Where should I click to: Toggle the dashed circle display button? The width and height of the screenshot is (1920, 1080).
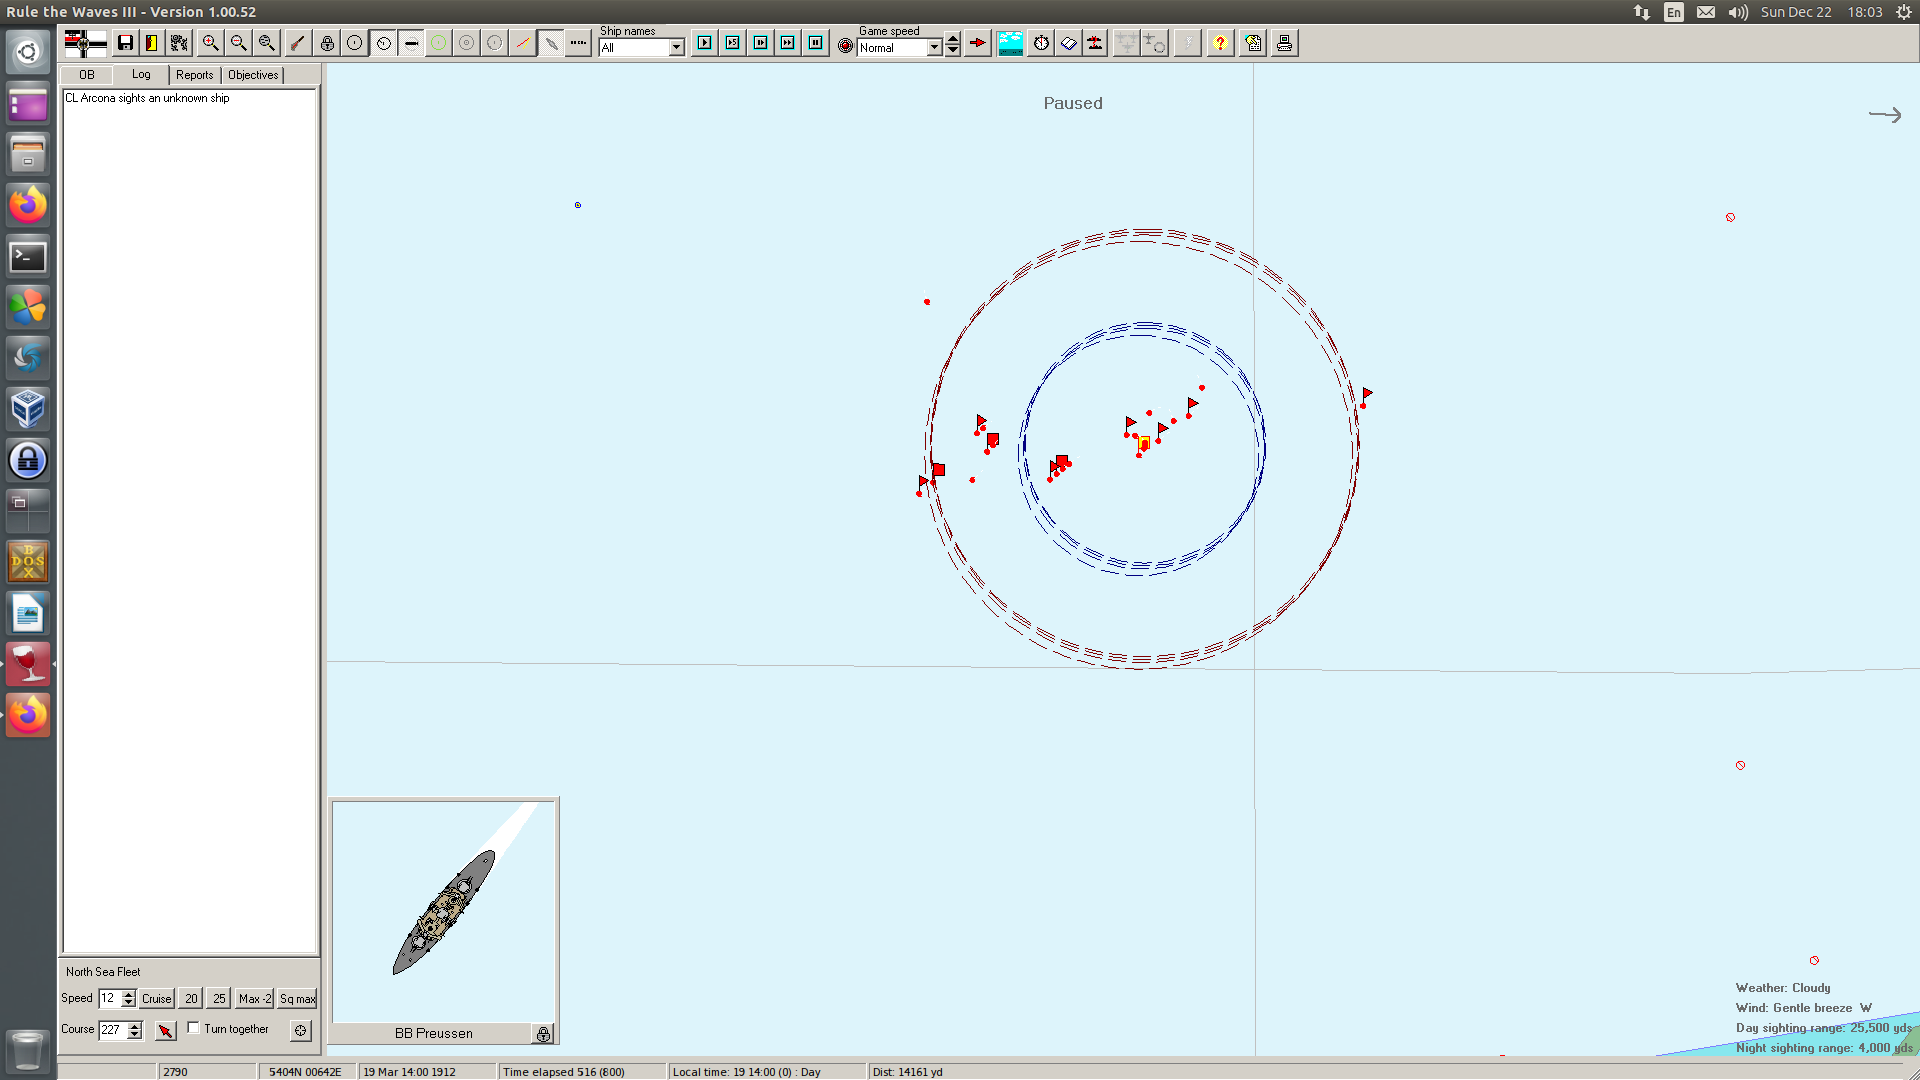pos(383,43)
